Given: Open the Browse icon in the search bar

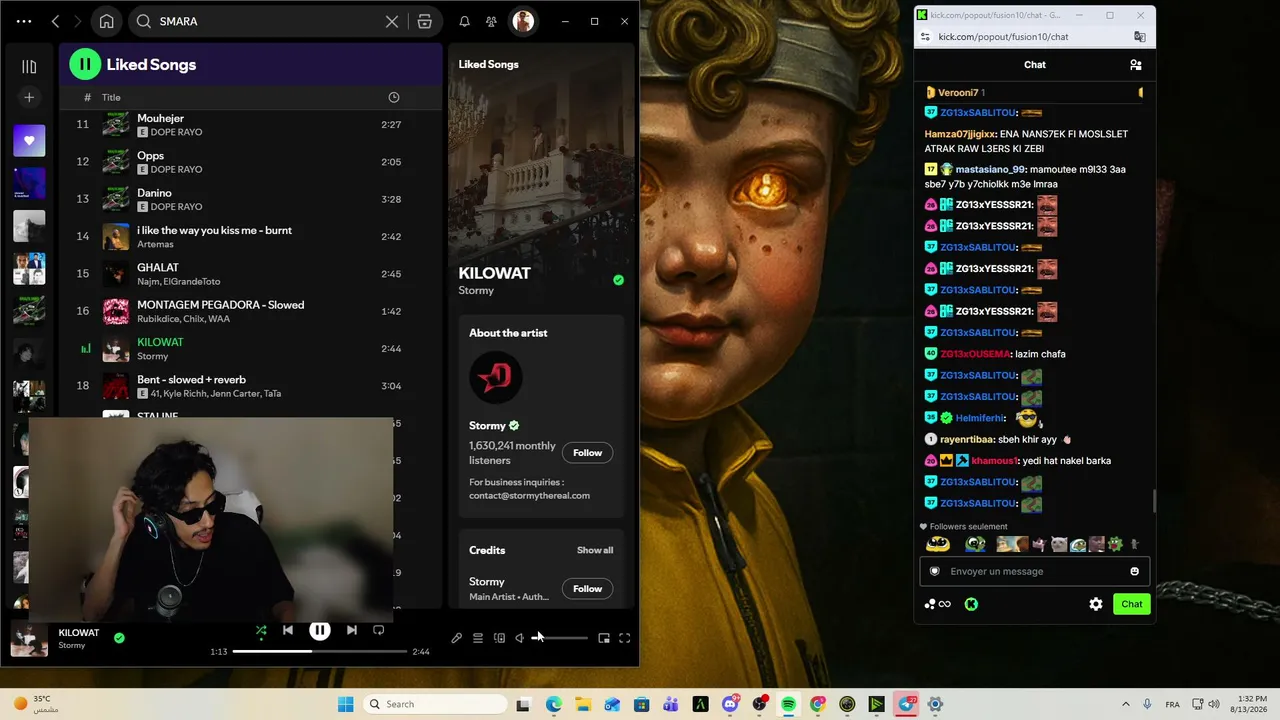Looking at the screenshot, I should click(424, 21).
